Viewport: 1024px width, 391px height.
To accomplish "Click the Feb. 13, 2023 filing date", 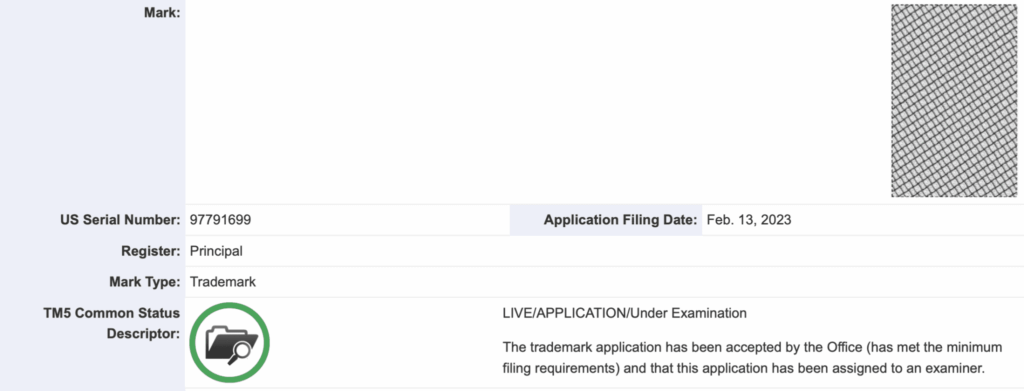I will coord(748,220).
